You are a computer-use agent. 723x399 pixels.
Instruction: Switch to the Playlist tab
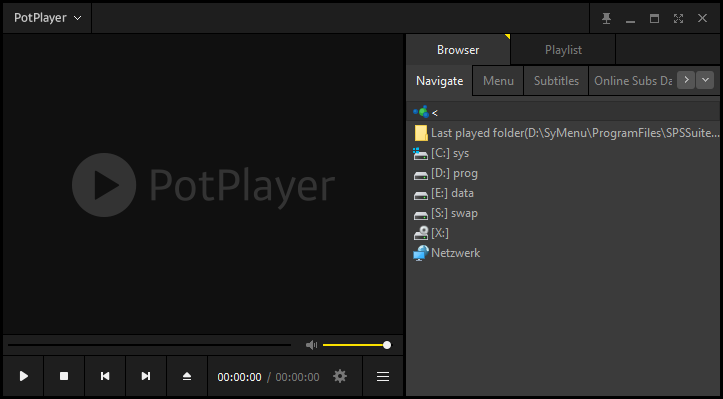click(563, 50)
